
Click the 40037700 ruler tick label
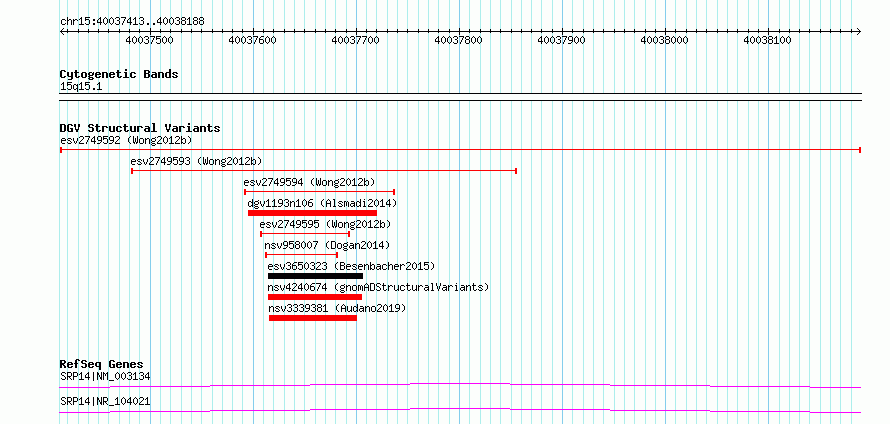(x=355, y=40)
